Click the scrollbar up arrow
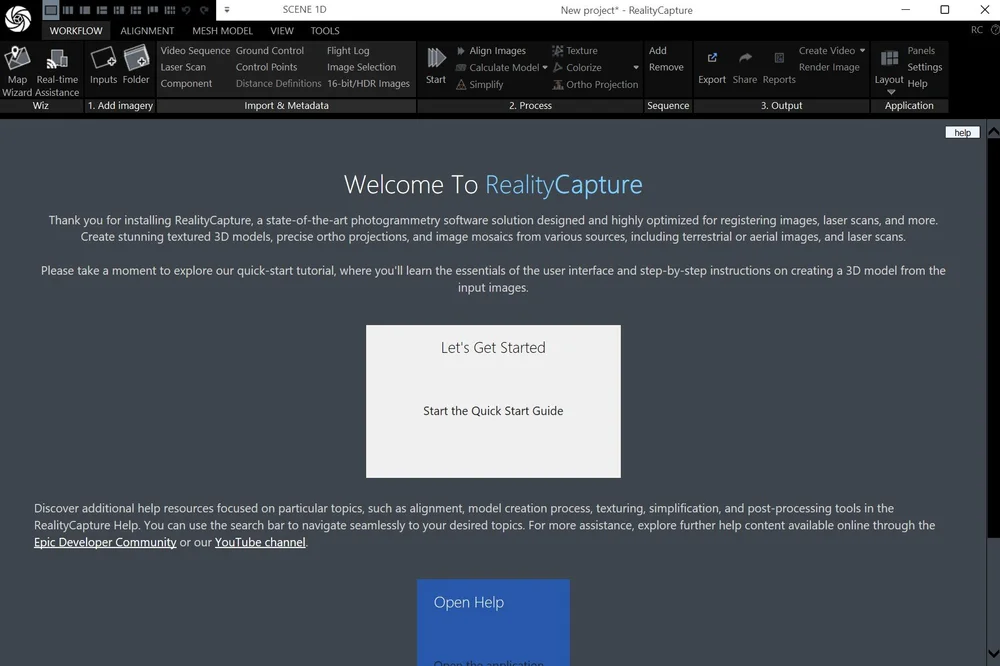 [x=994, y=132]
